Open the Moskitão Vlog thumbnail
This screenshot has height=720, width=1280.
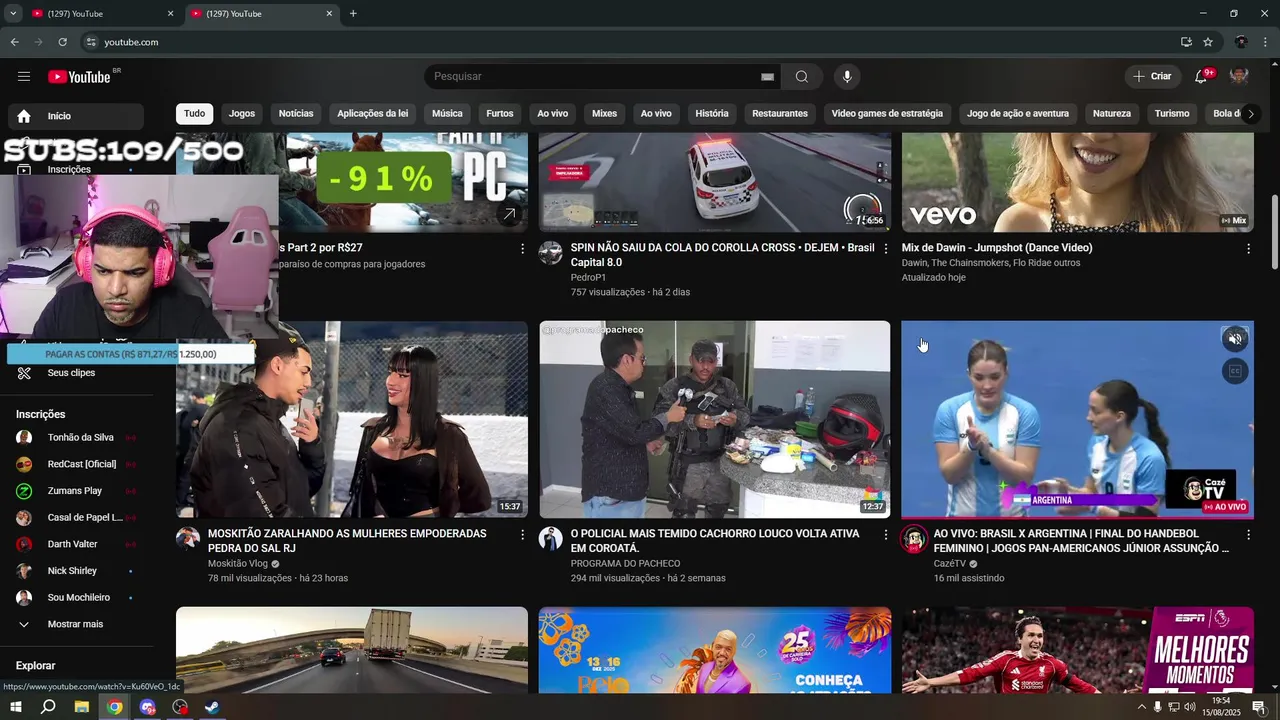352,419
